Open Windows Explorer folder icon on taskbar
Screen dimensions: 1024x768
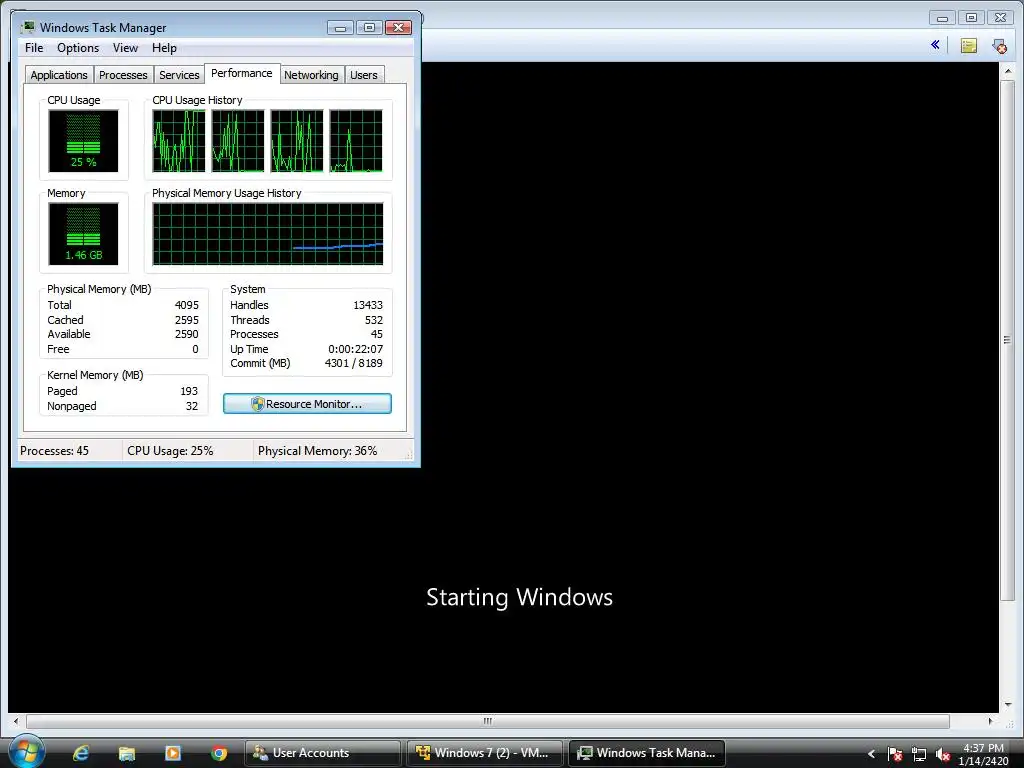click(x=127, y=753)
